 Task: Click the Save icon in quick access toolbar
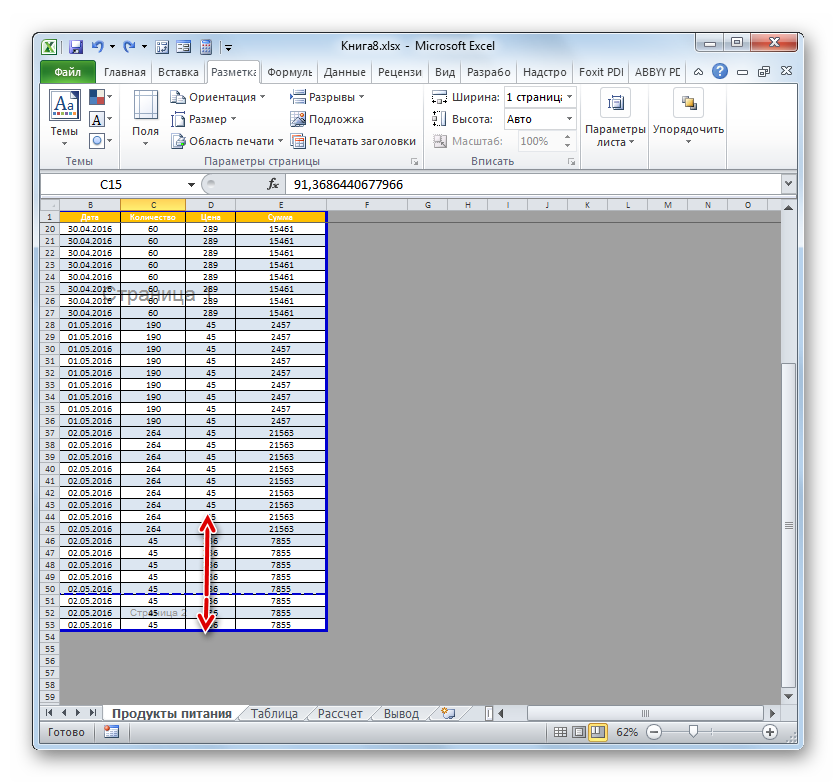(x=76, y=47)
